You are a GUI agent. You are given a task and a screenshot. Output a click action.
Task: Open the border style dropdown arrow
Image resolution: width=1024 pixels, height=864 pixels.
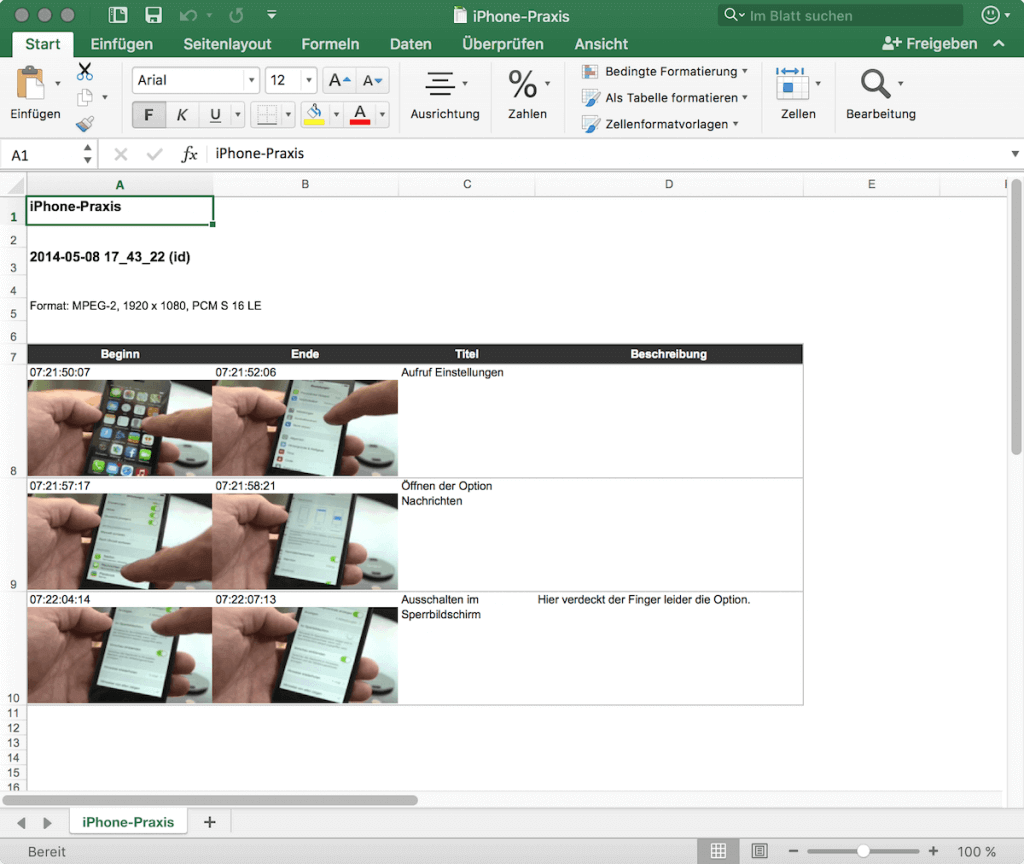tap(288, 115)
